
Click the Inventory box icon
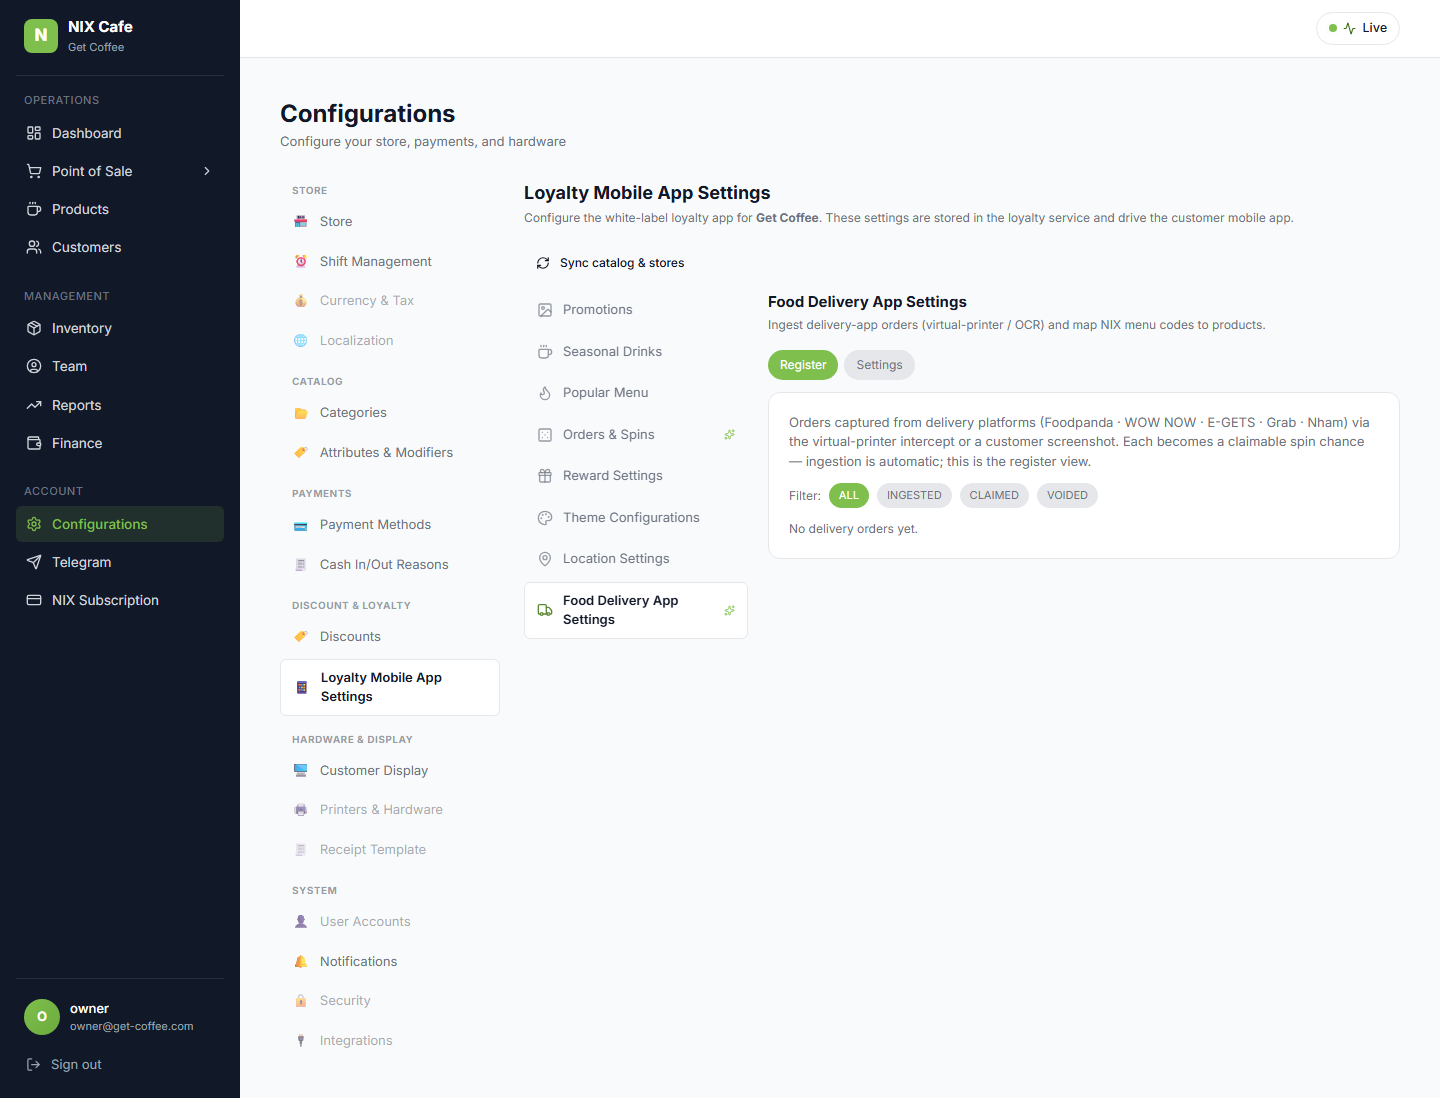(34, 328)
